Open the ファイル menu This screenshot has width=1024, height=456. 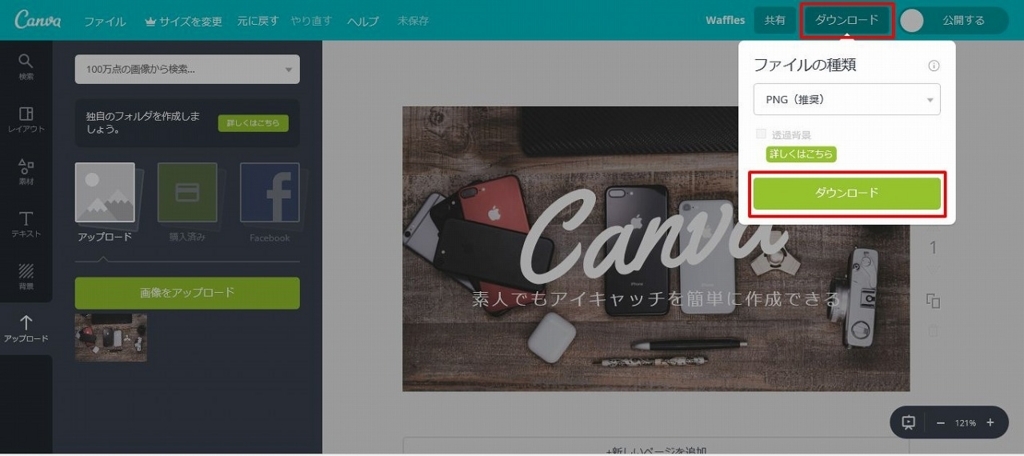pos(105,21)
